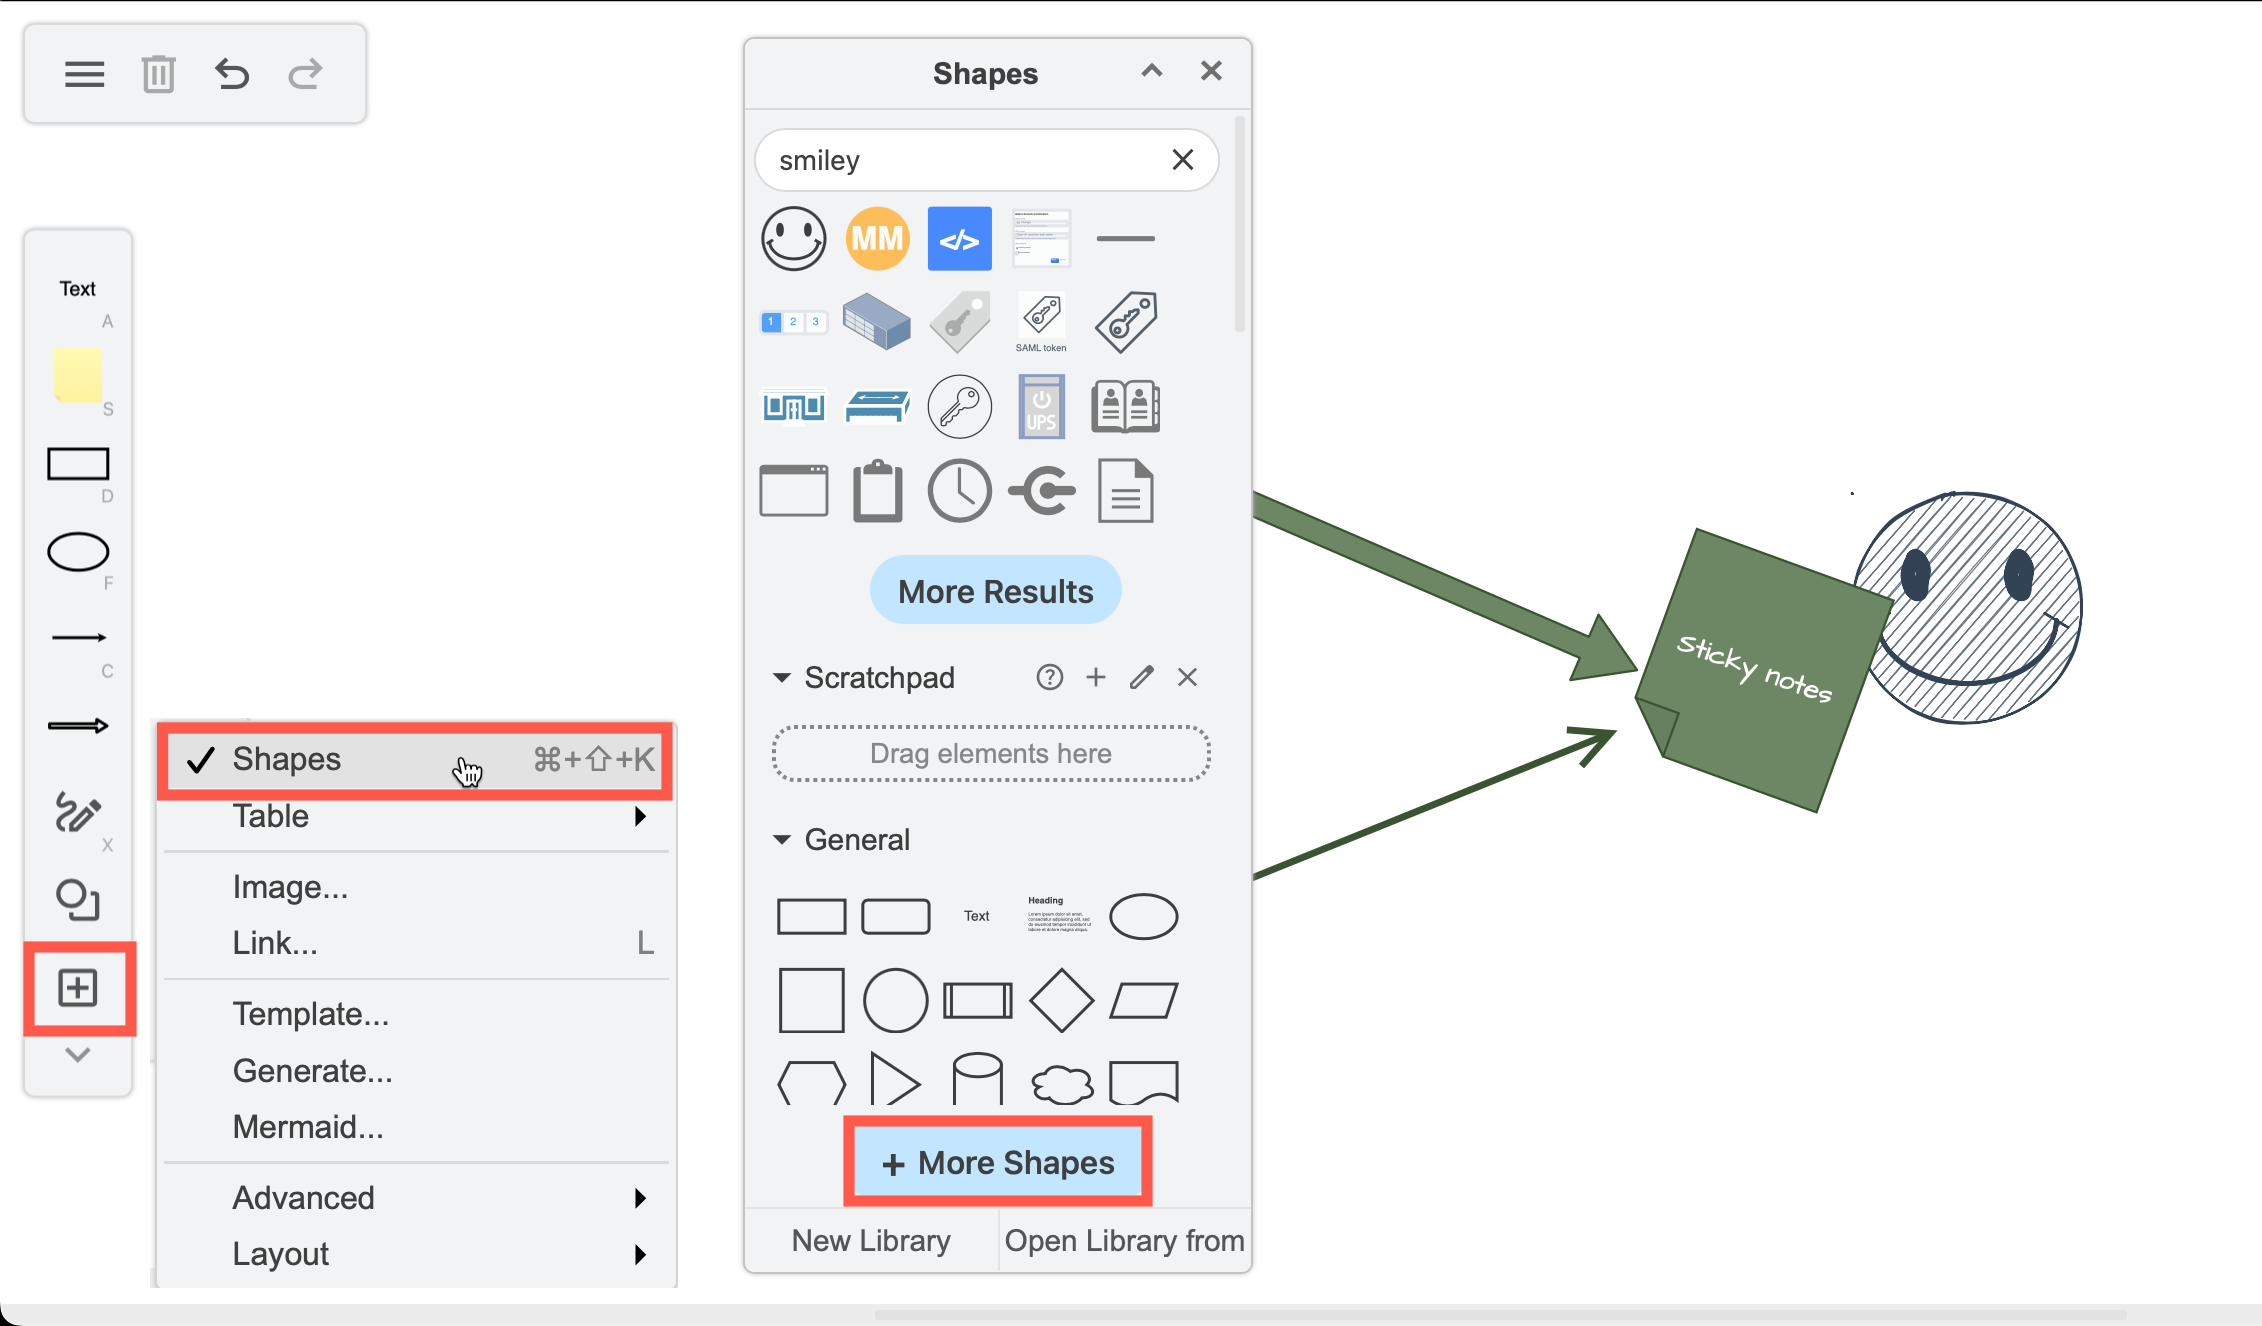Click the More Shapes button
2262x1326 pixels.
pyautogui.click(x=998, y=1162)
